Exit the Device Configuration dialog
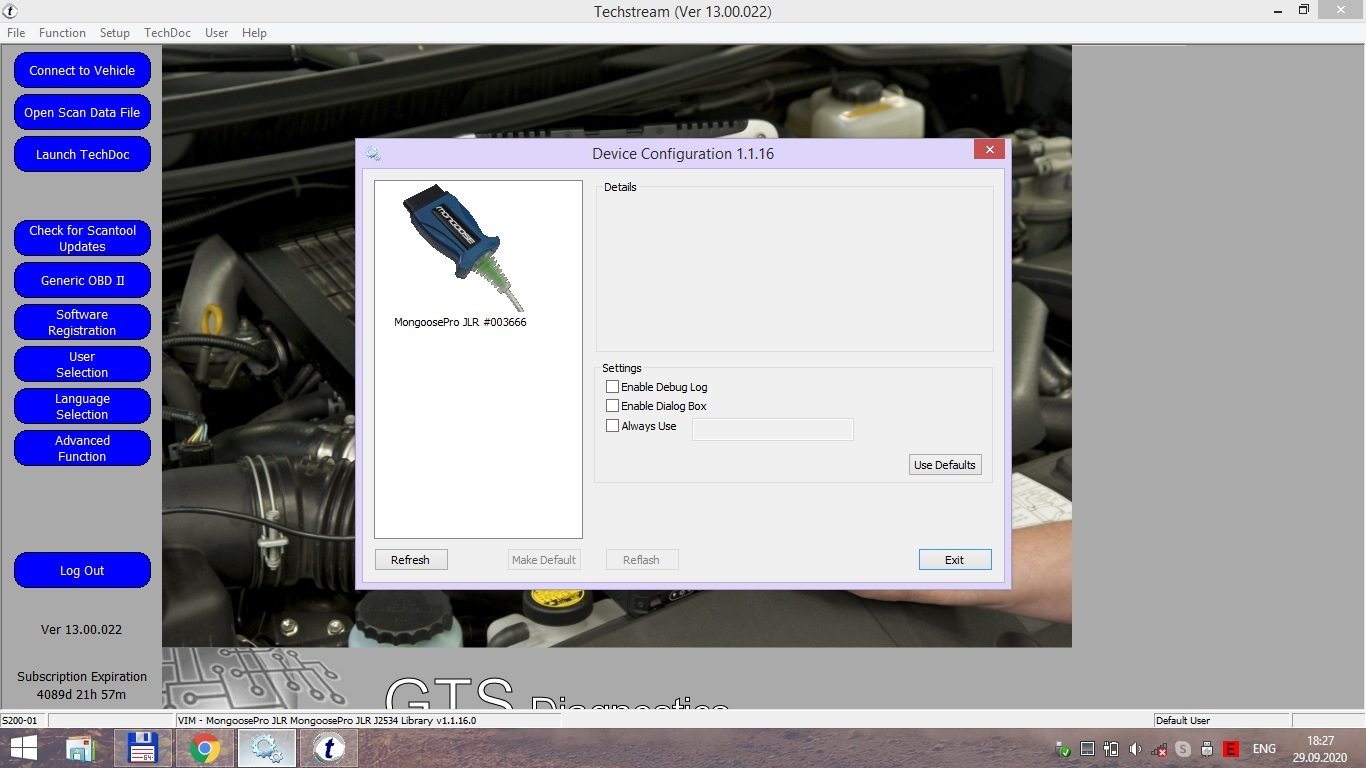Screen dimensions: 1366x768 (955, 560)
